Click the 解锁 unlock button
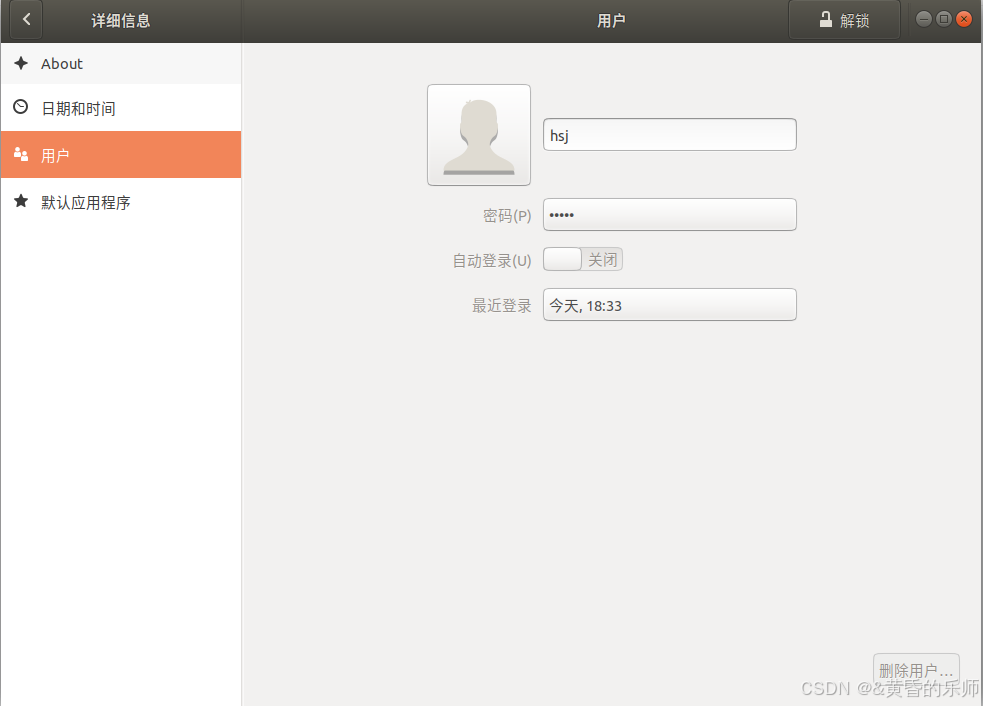Viewport: 983px width, 706px height. [844, 20]
